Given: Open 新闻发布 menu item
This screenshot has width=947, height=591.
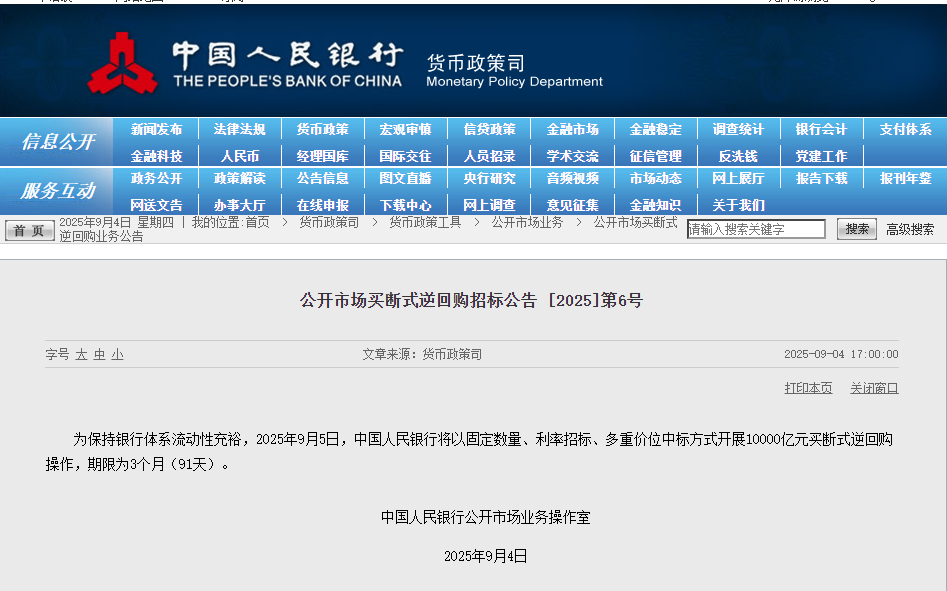Looking at the screenshot, I should point(156,129).
